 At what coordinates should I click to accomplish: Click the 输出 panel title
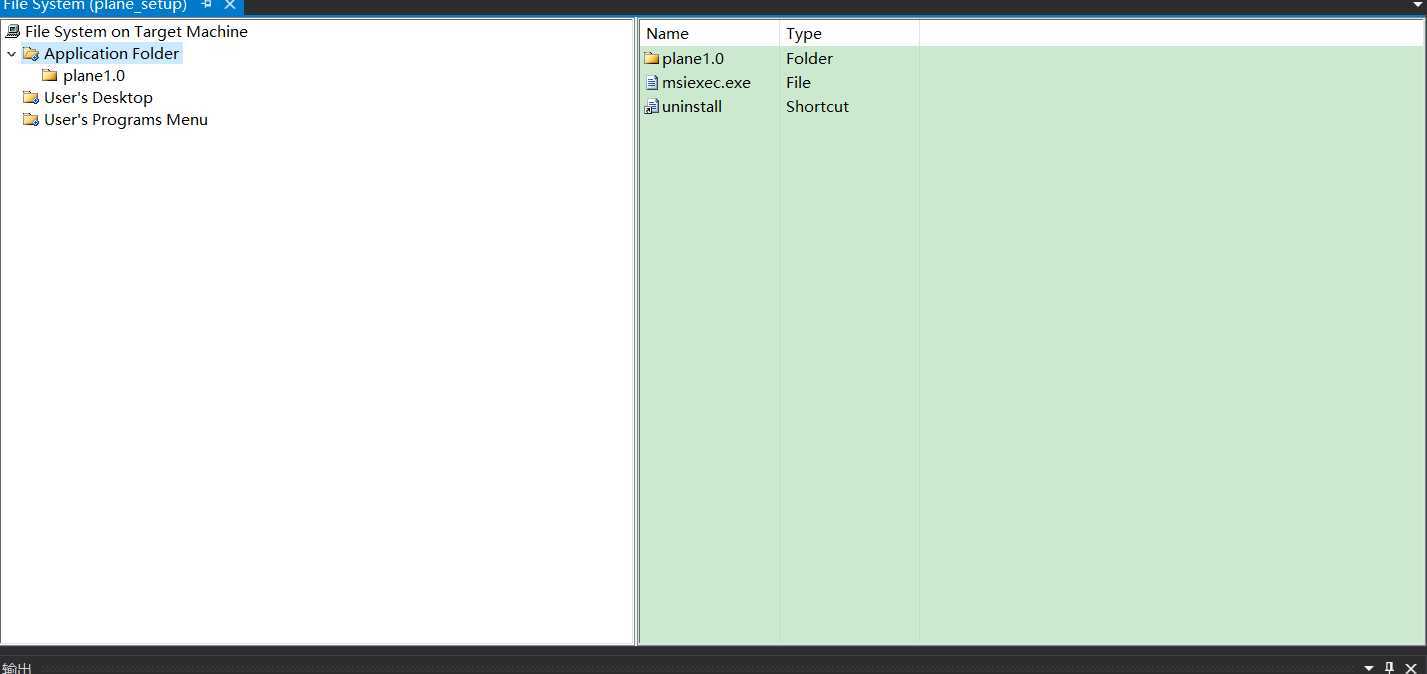(x=17, y=668)
